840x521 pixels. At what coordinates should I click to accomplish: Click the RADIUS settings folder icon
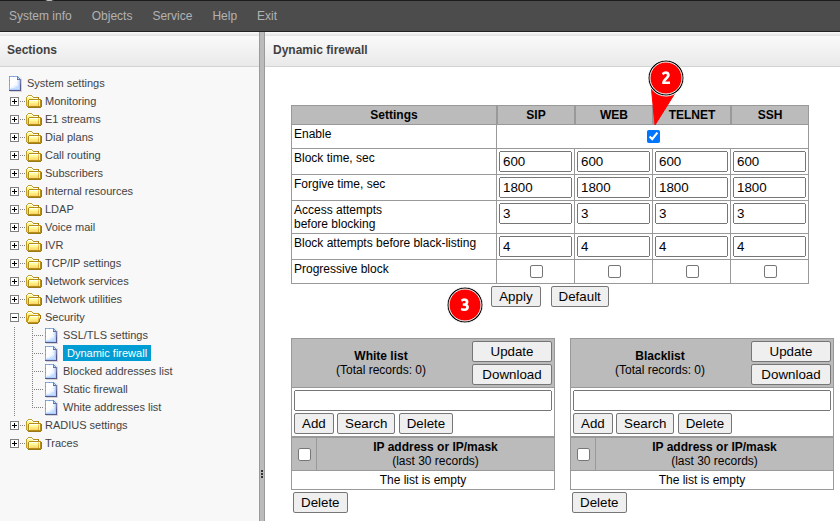34,426
